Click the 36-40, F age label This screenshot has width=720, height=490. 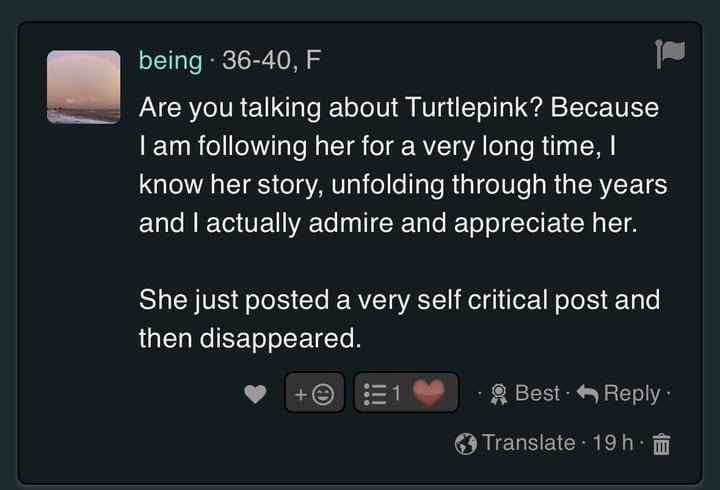(271, 60)
